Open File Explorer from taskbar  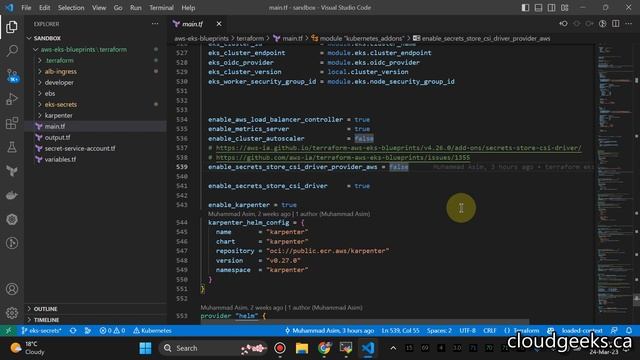click(x=302, y=348)
